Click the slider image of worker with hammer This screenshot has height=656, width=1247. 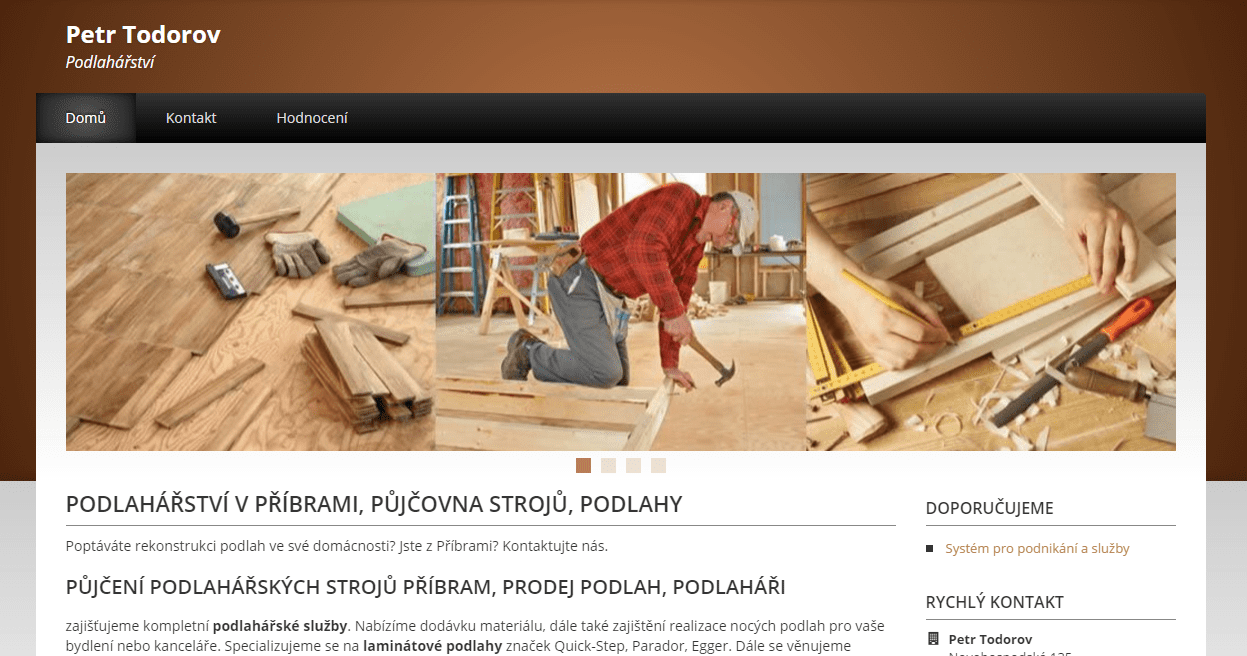tap(621, 312)
